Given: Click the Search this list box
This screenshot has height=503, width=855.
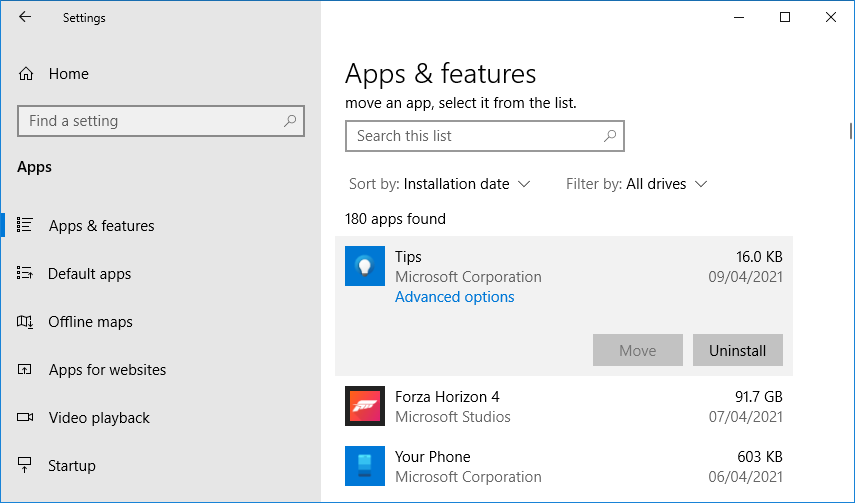Looking at the screenshot, I should (x=475, y=136).
